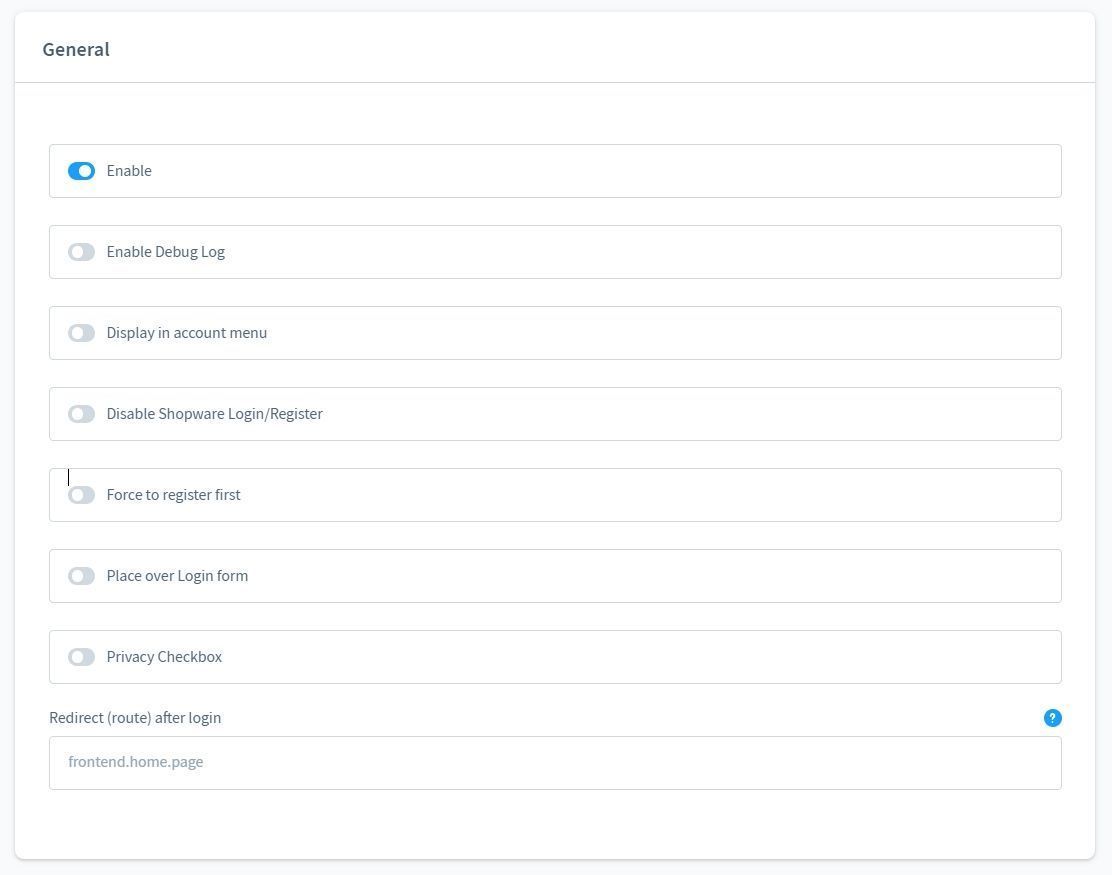
Task: Click the header bar right of General title
Action: pos(600,49)
